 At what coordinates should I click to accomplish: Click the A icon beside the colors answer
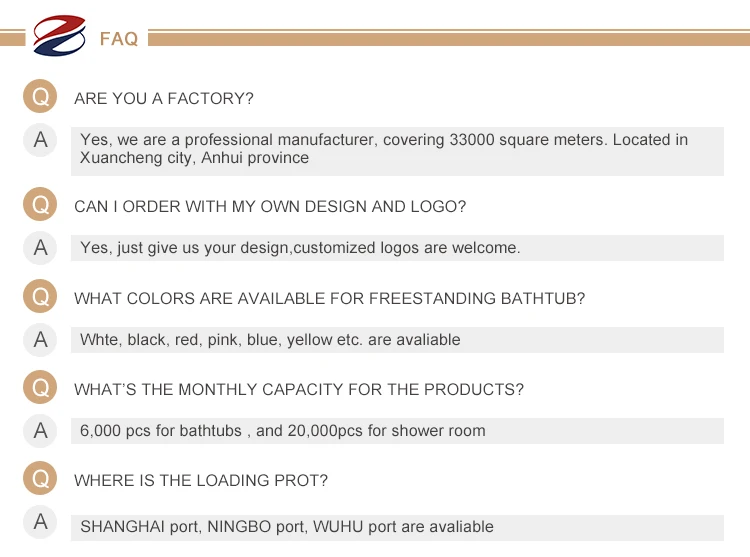40,339
